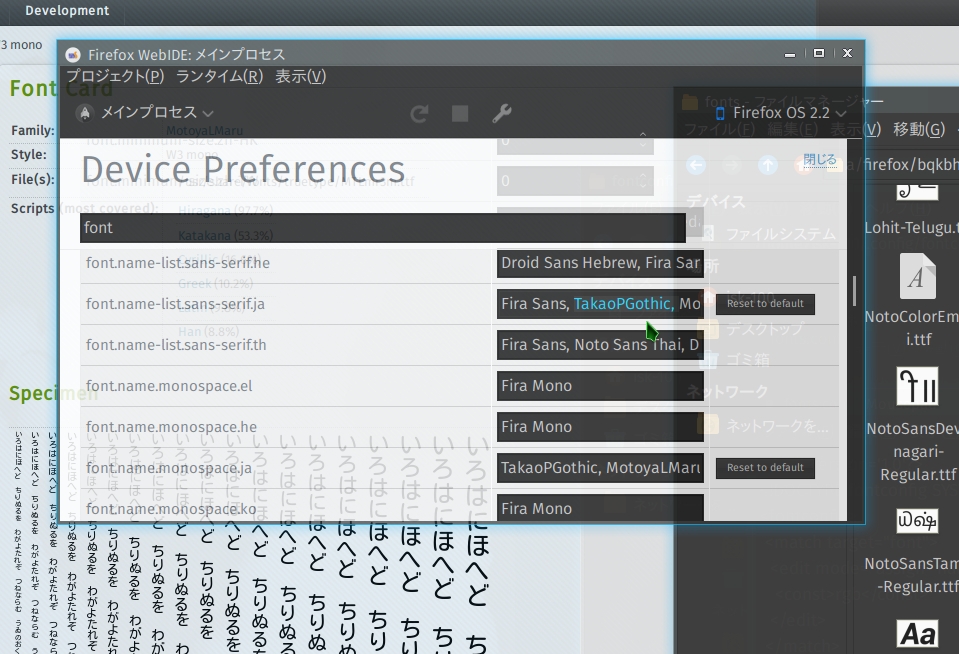Image resolution: width=959 pixels, height=654 pixels.
Task: Edit the font.name-list.sans-serif.ja value field
Action: click(x=600, y=304)
